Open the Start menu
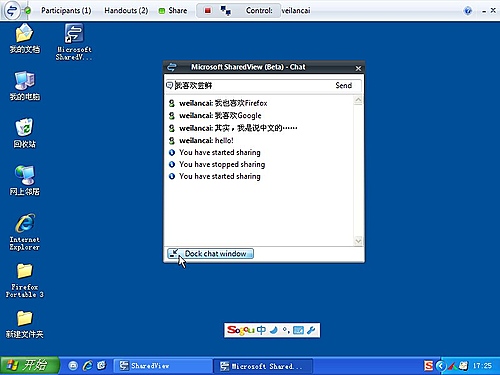This screenshot has height=375, width=500. point(29,365)
